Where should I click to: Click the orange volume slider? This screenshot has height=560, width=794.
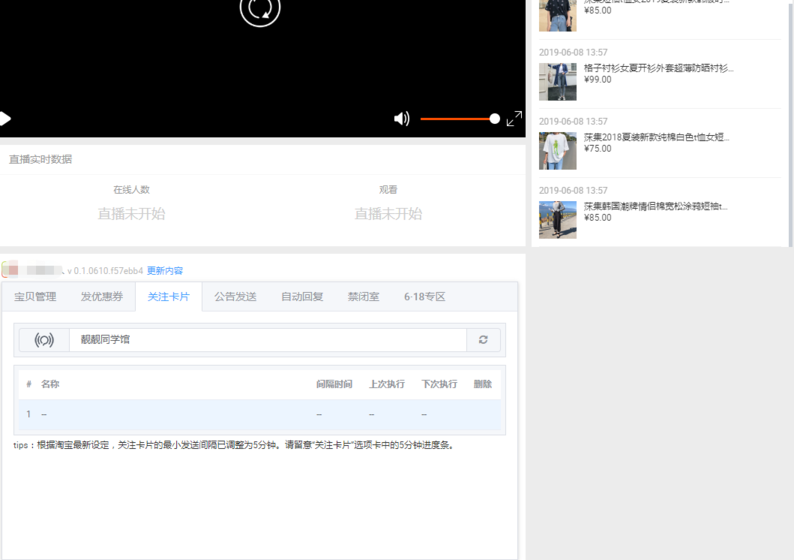(458, 119)
